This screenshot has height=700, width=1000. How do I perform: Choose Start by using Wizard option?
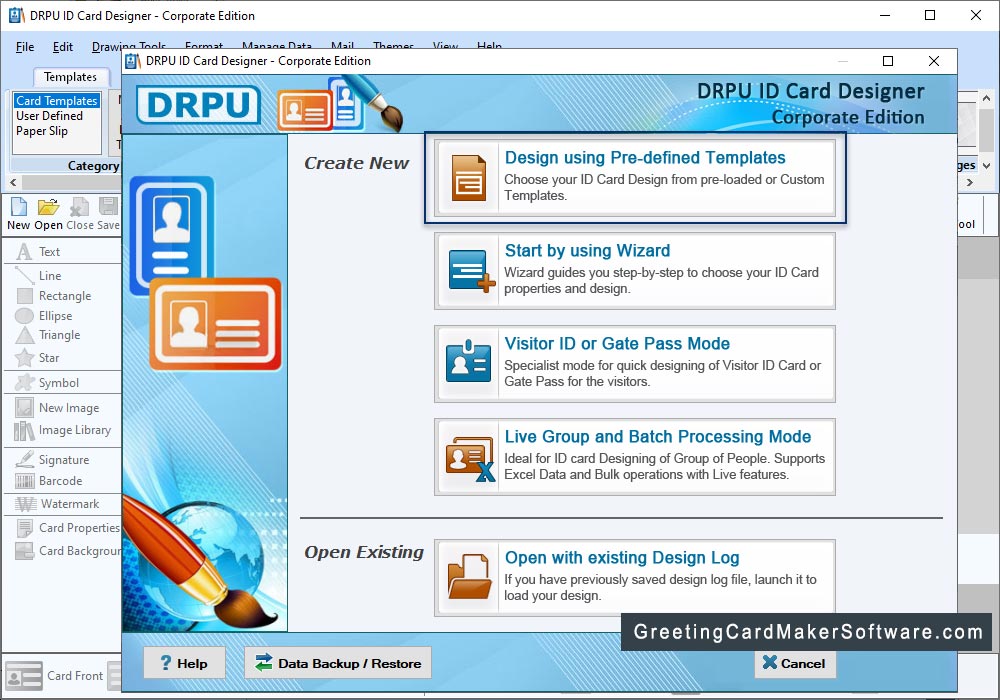tap(635, 271)
